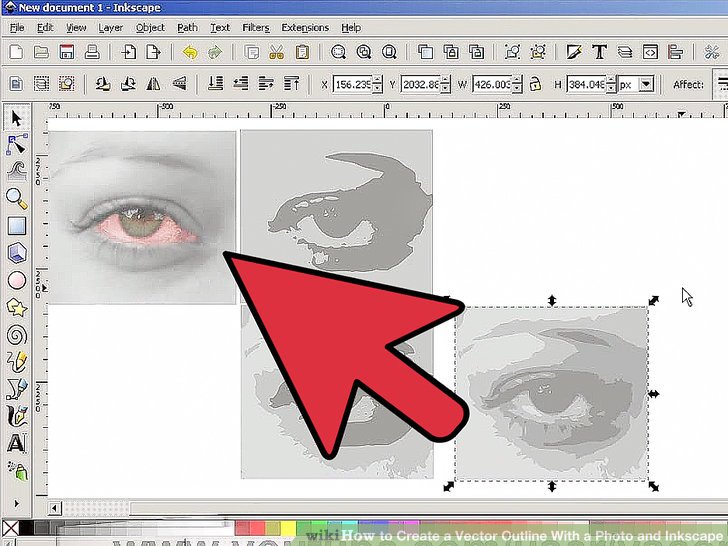Viewport: 728px width, 546px height.
Task: Click the selected grayscale eye tracing
Action: point(552,394)
